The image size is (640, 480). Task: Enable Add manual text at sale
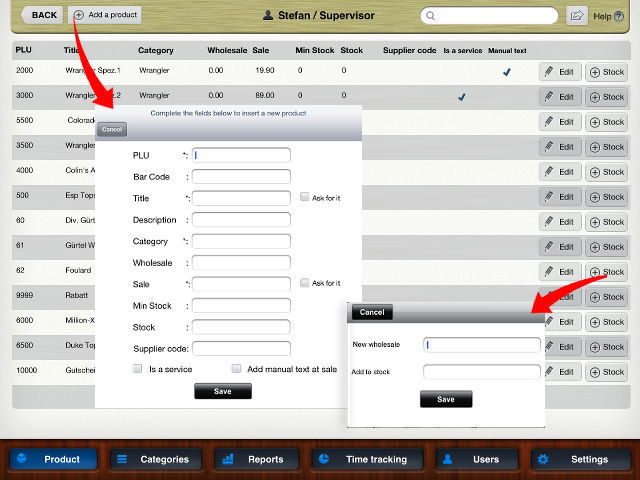coord(237,369)
